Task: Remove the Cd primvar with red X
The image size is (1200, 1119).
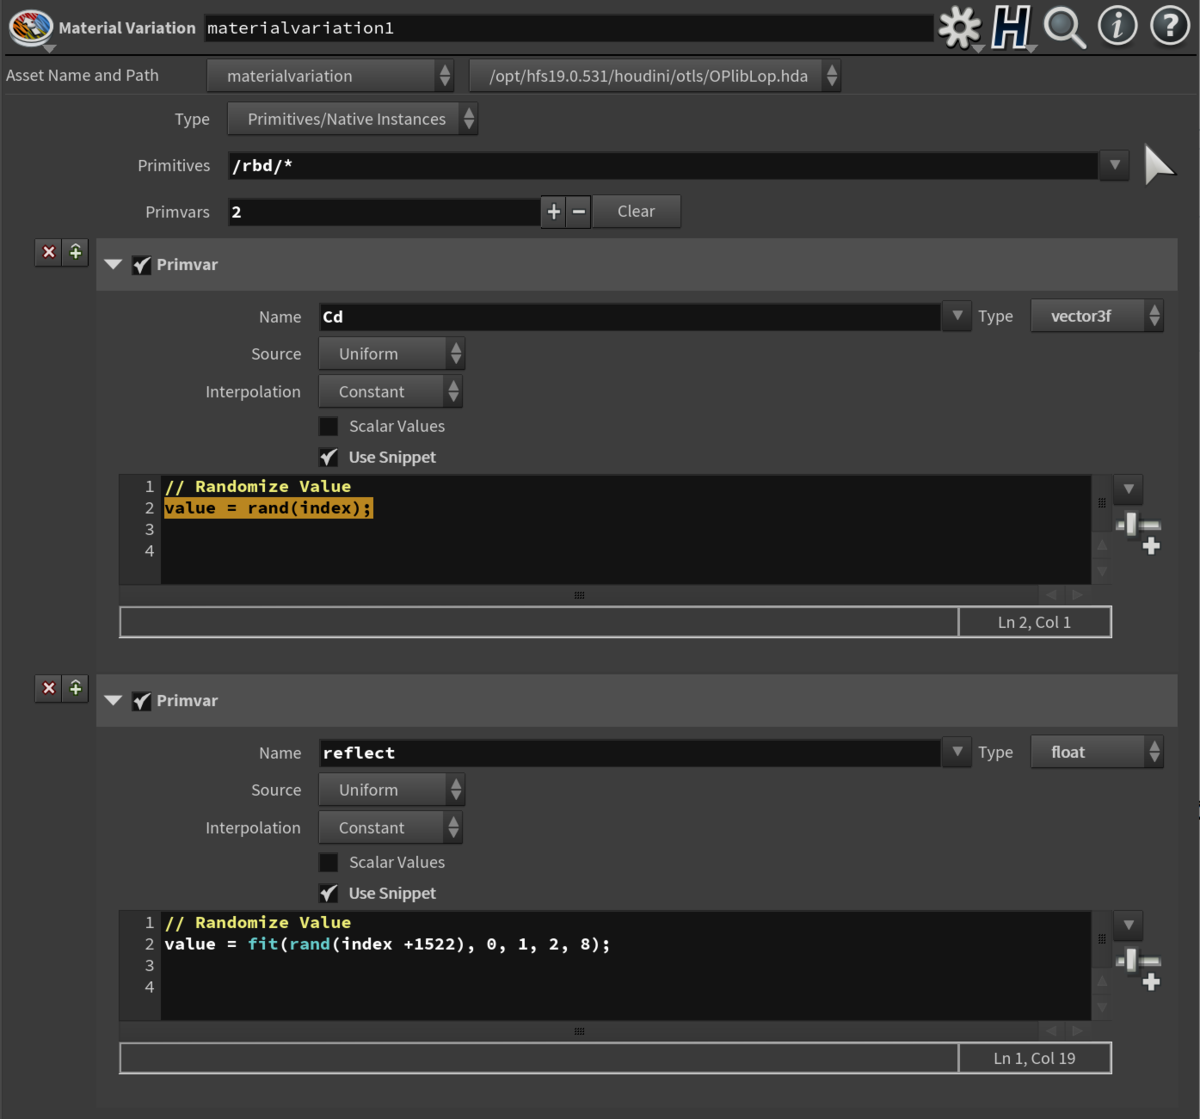Action: pos(48,252)
